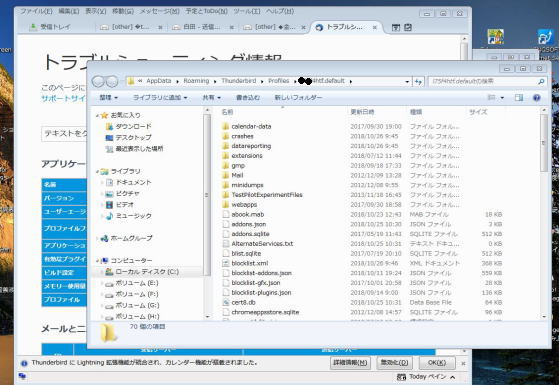The height and width of the screenshot is (385, 559).
Task: Select the addons.json file
Action: 248,224
